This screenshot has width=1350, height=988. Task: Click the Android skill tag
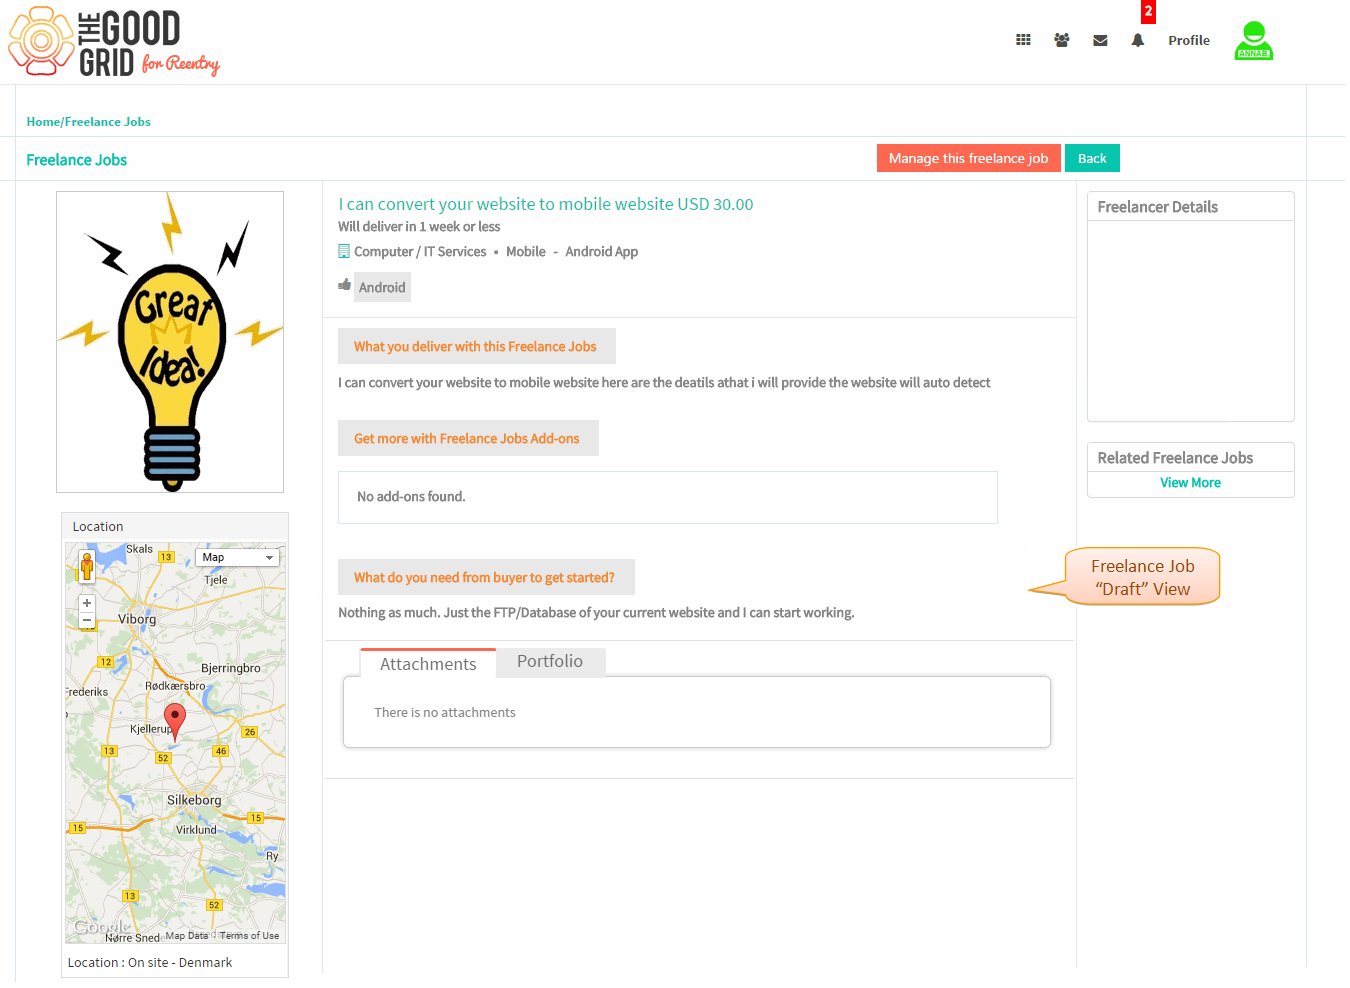tap(382, 287)
